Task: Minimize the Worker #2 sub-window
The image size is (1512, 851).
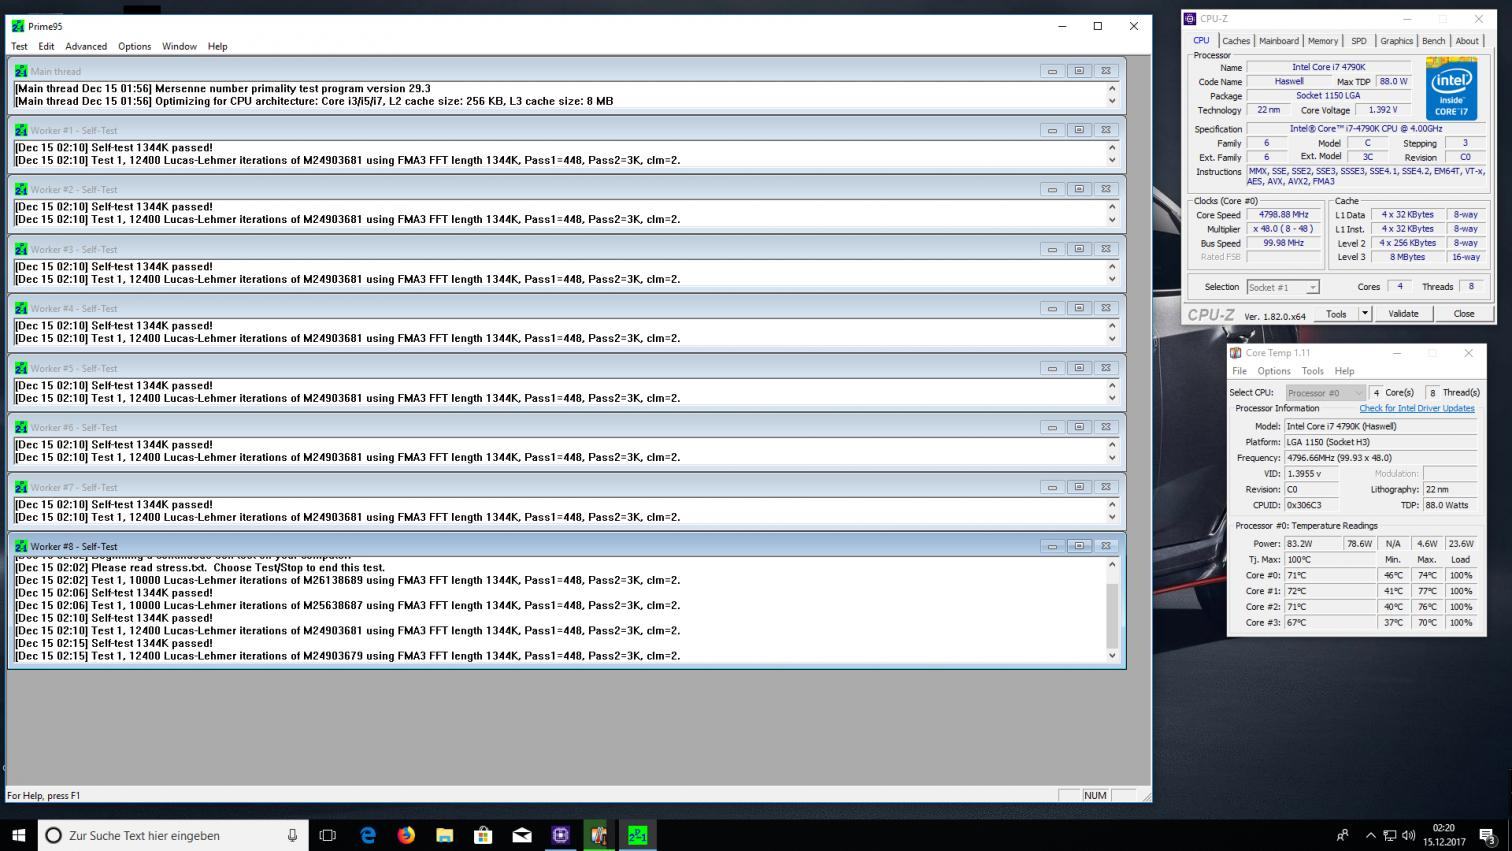Action: (1052, 189)
